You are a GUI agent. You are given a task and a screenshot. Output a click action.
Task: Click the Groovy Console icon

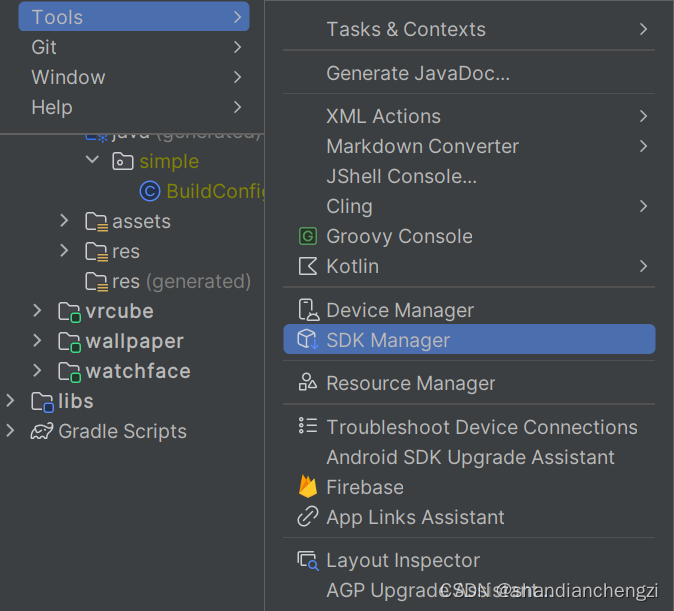click(307, 237)
